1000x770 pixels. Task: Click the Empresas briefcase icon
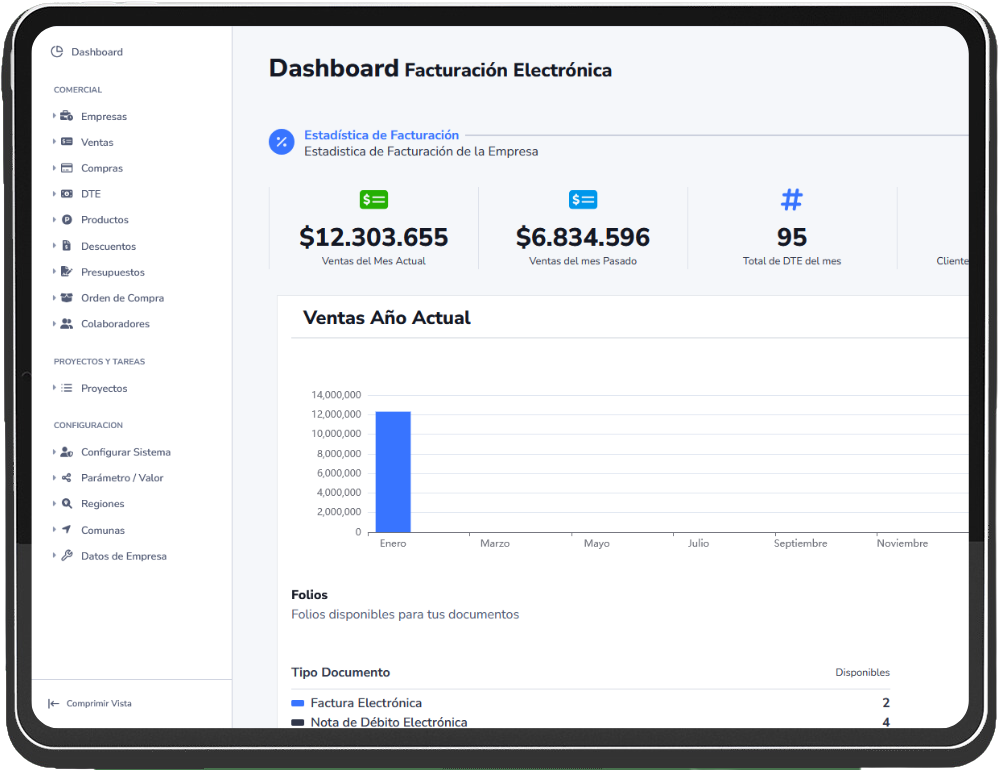click(x=66, y=116)
